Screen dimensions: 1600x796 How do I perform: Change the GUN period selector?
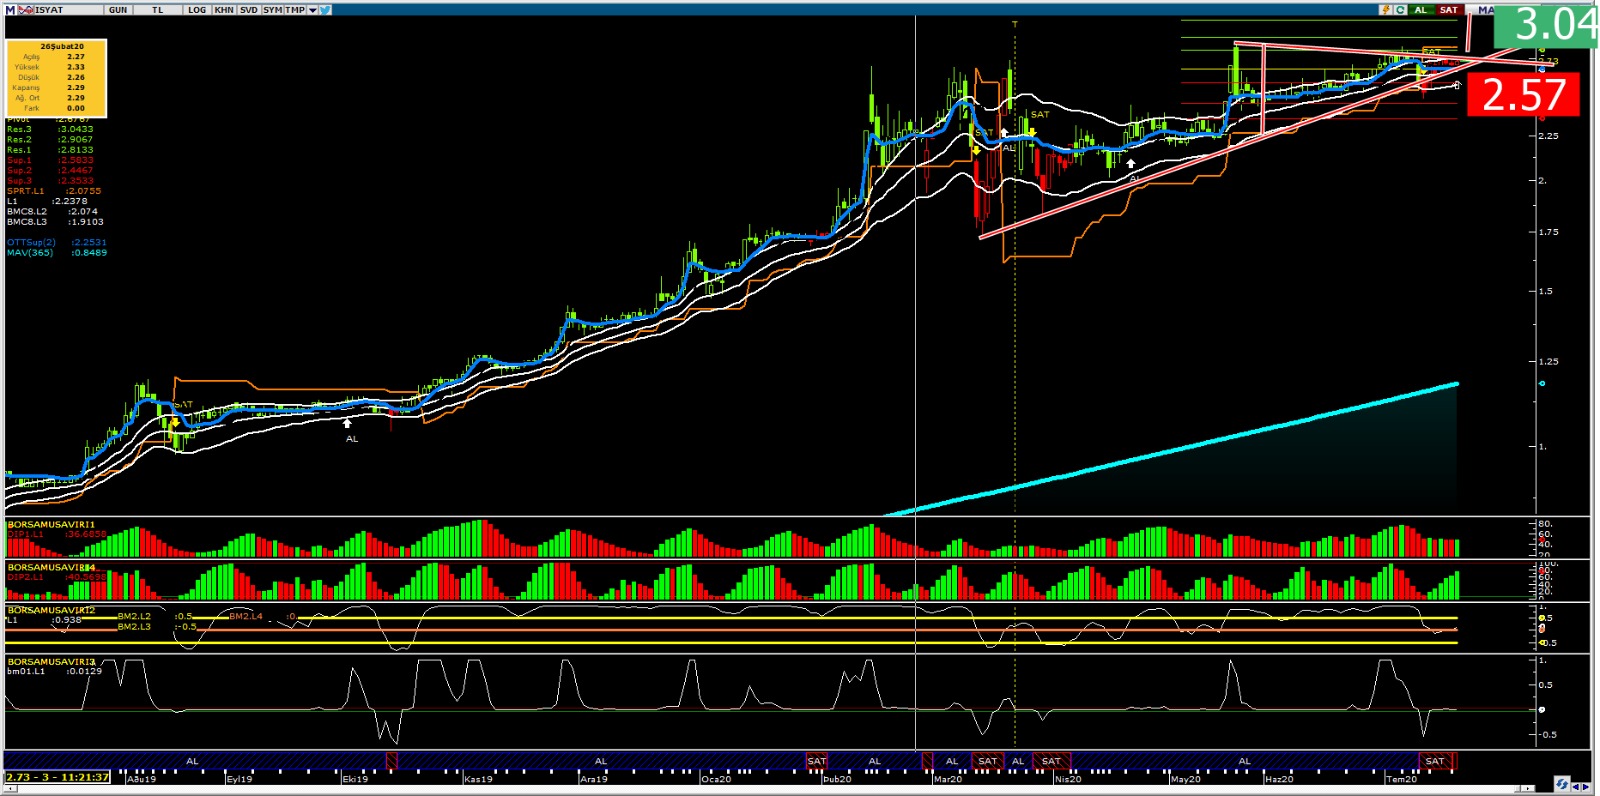[x=118, y=10]
